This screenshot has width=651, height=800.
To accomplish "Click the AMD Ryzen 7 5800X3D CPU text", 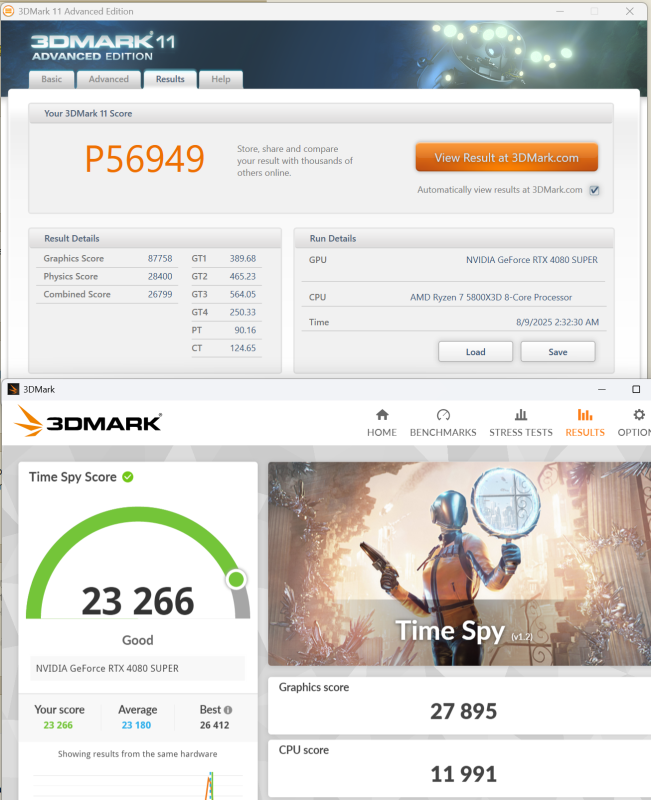I will tap(491, 297).
